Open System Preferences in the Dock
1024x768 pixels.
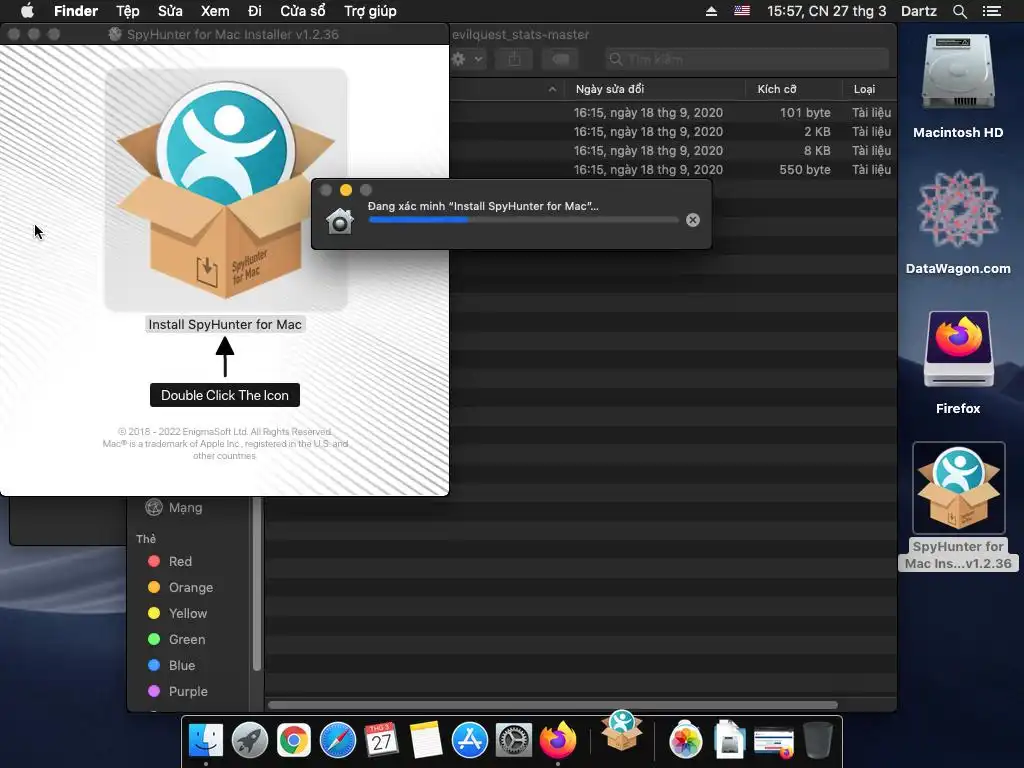[x=513, y=741]
